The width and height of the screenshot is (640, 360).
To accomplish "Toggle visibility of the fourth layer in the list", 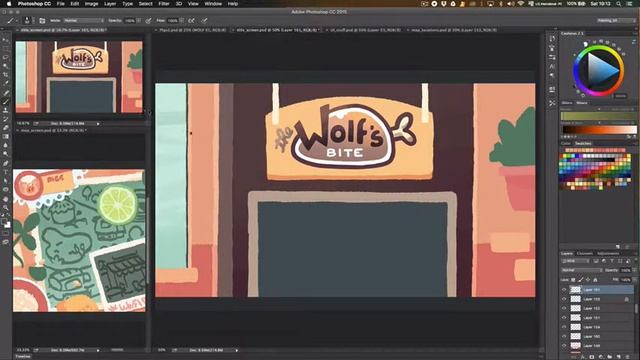I will tap(564, 318).
